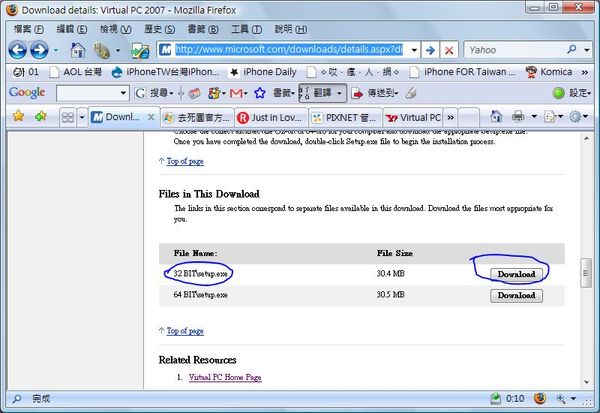The image size is (600, 413).
Task: Go forward with the Forward arrow button
Action: click(39, 50)
